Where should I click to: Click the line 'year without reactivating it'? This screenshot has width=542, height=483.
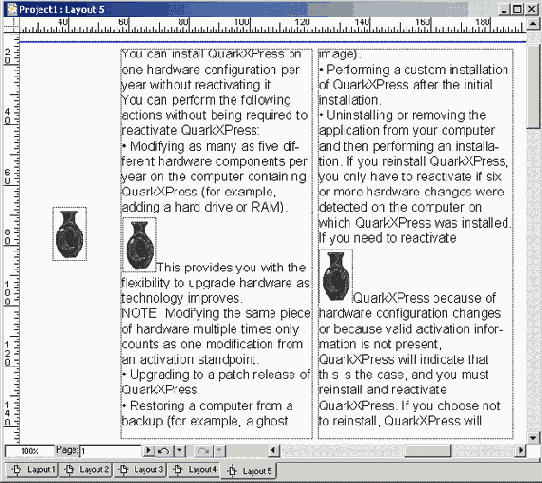coord(196,85)
